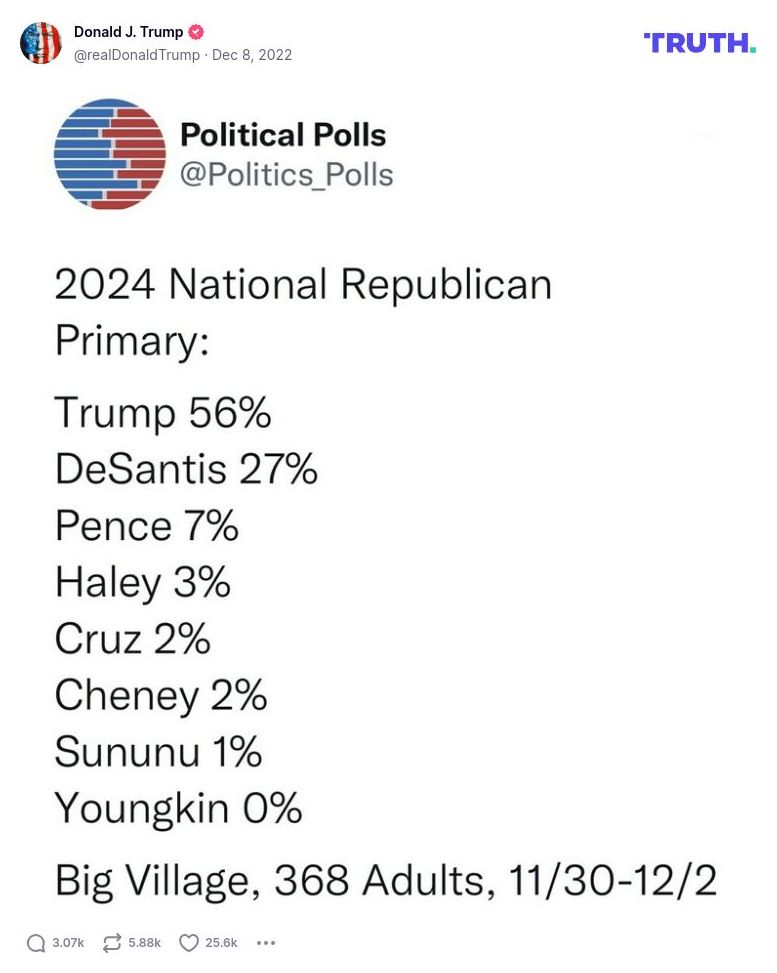Open the @realDonaldTrump handle link
Screen dimensions: 777x973
coord(137,55)
